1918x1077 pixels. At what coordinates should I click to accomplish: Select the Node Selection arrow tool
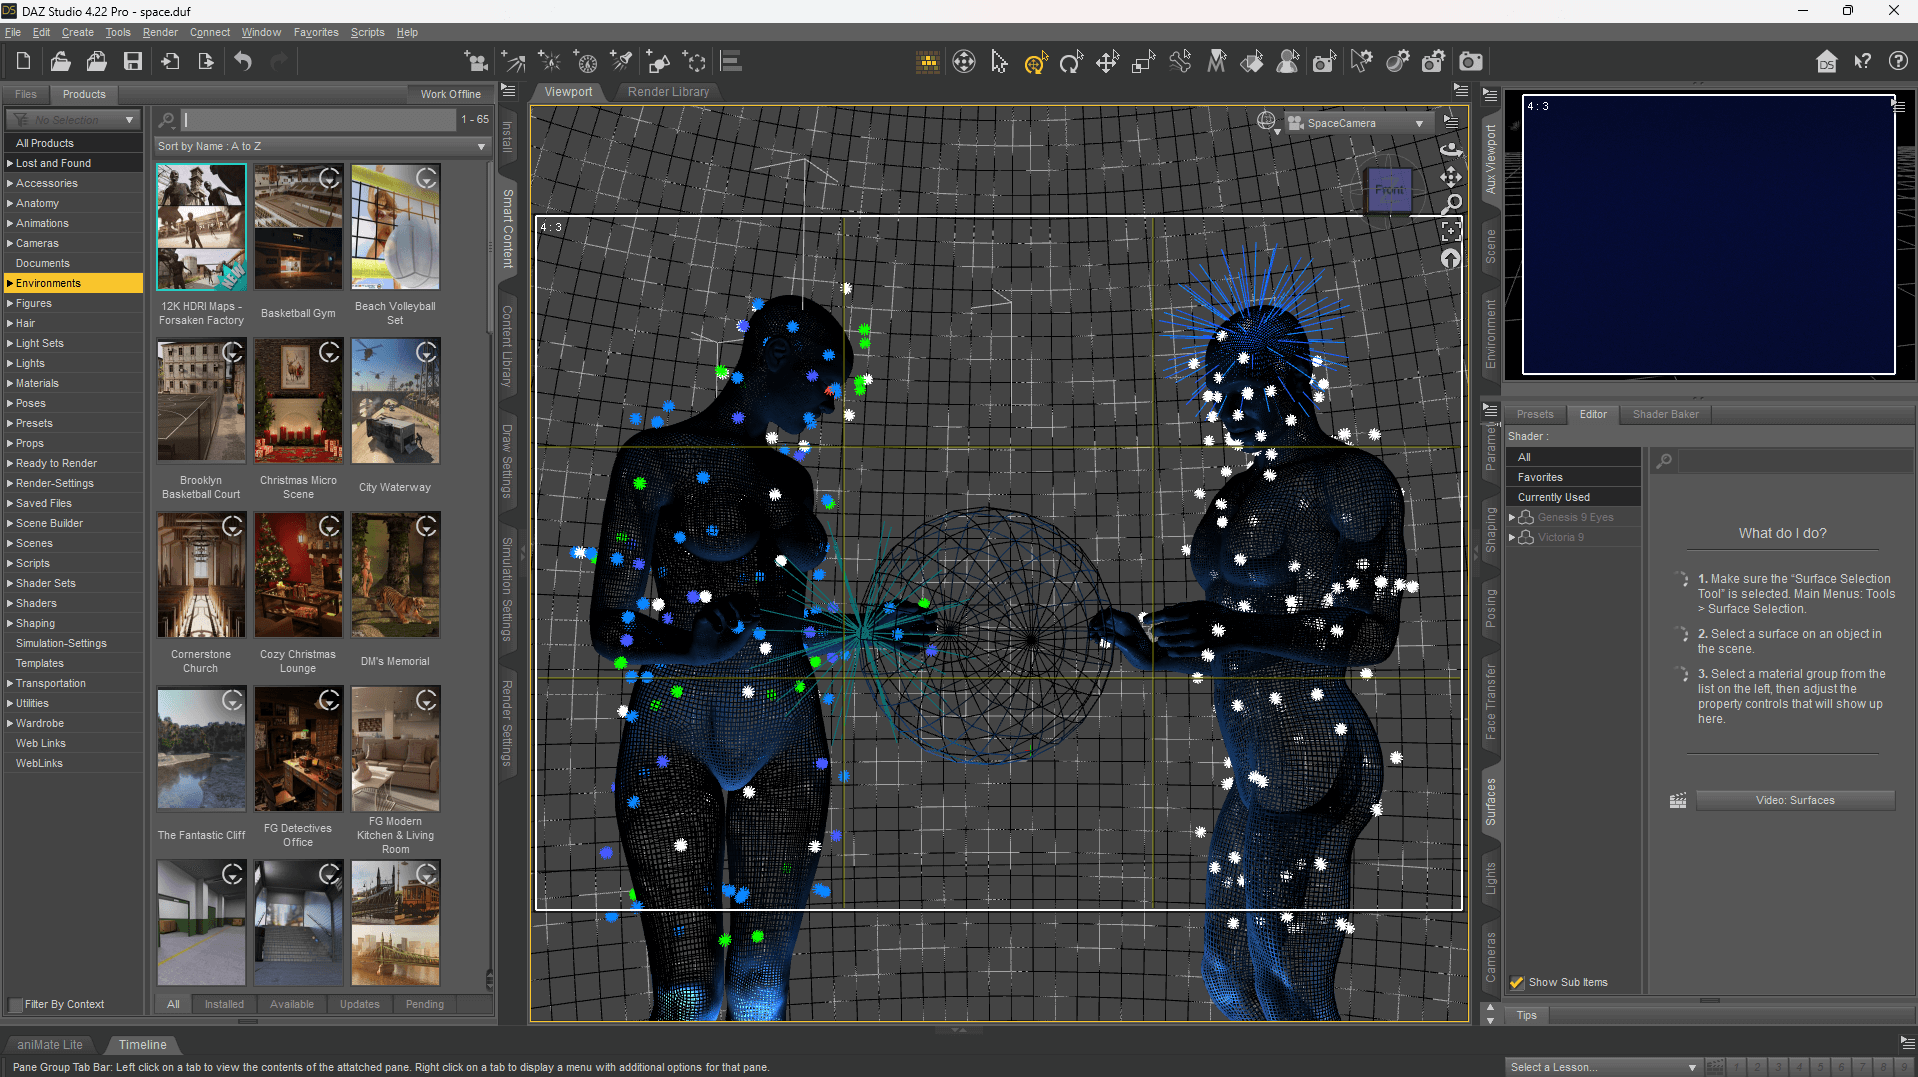pos(999,62)
